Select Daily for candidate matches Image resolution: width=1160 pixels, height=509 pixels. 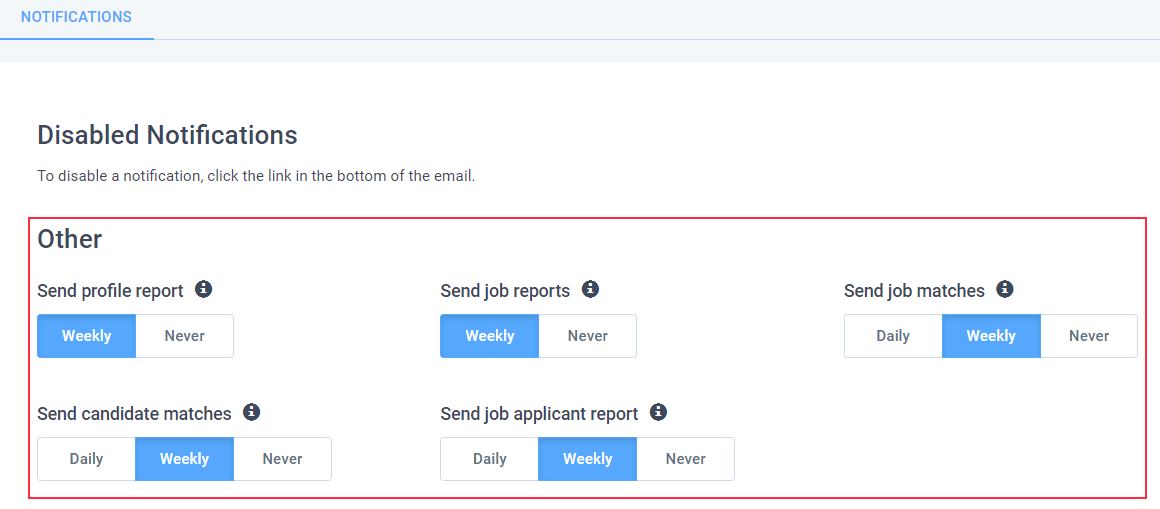click(87, 459)
